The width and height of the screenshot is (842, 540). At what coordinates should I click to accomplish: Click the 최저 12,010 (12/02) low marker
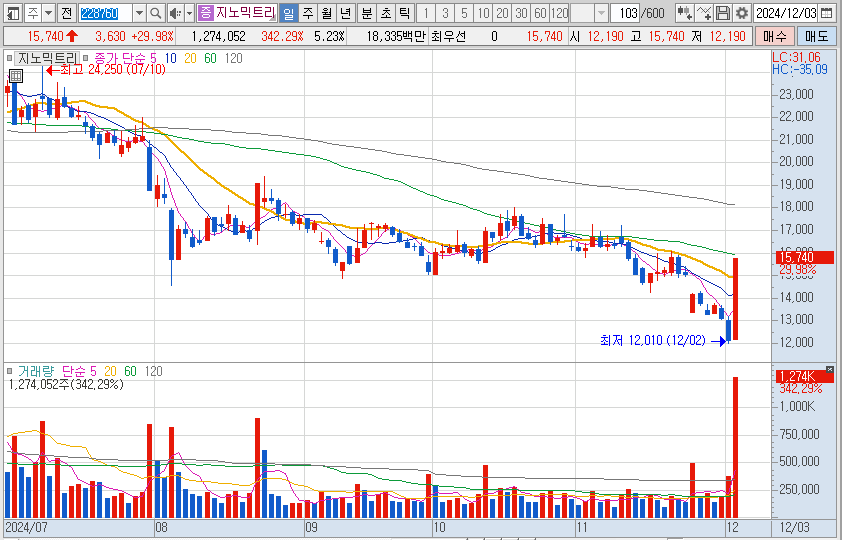[x=663, y=340]
